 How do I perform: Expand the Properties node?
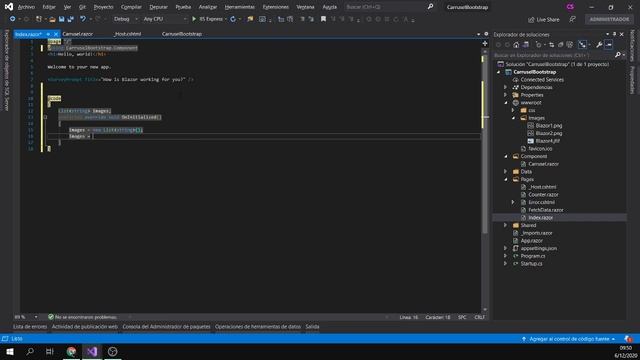[x=505, y=95]
